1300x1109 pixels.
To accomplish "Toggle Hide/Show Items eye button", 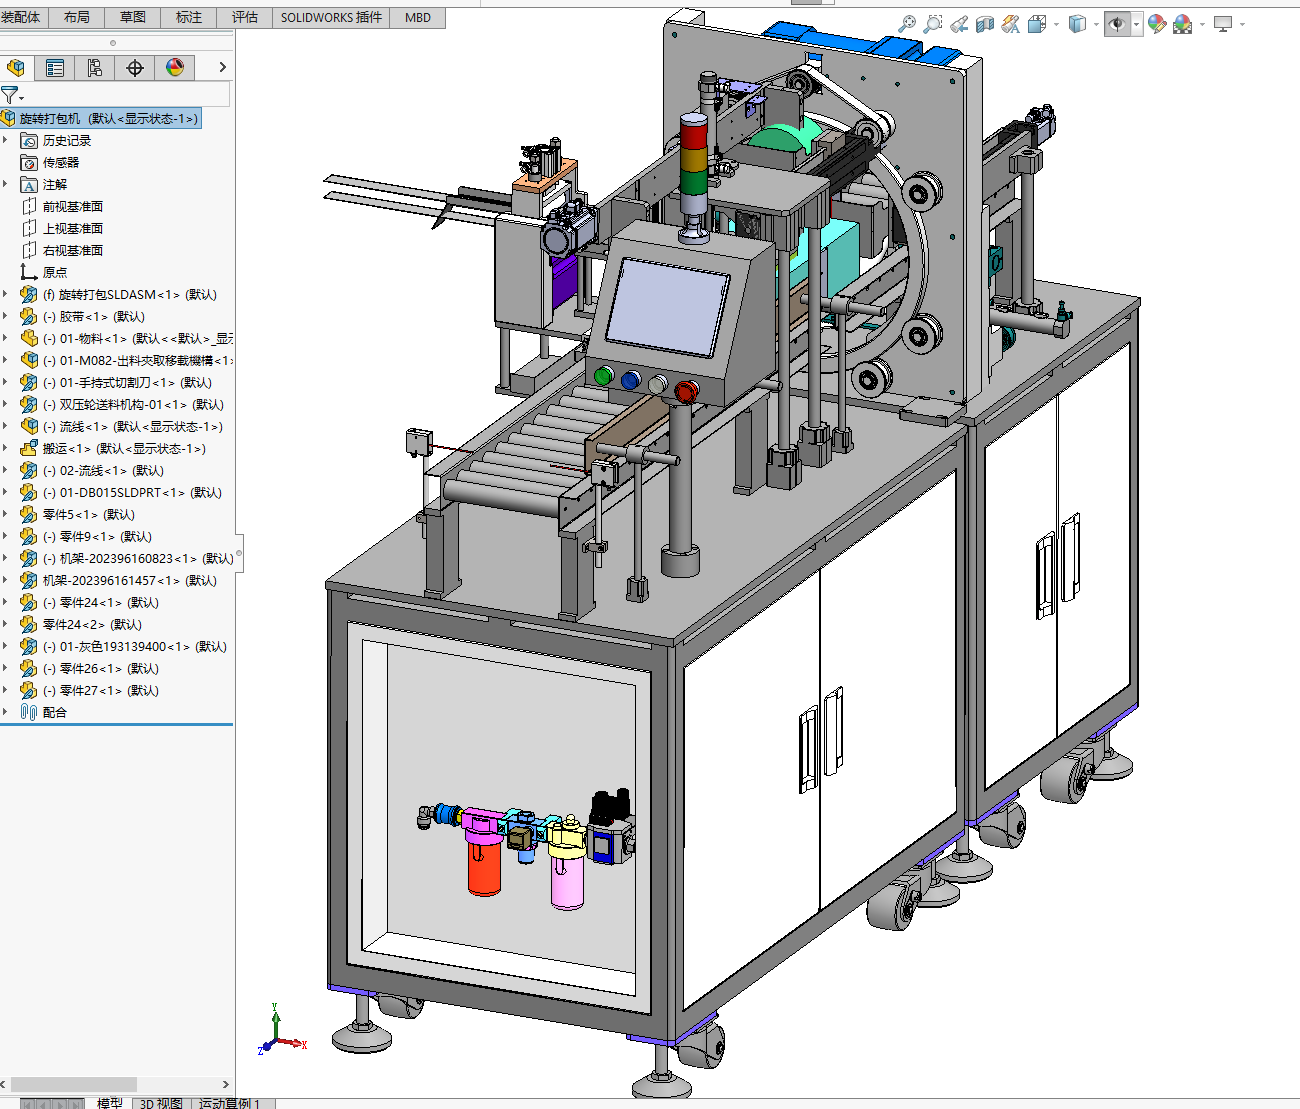I will (1117, 23).
